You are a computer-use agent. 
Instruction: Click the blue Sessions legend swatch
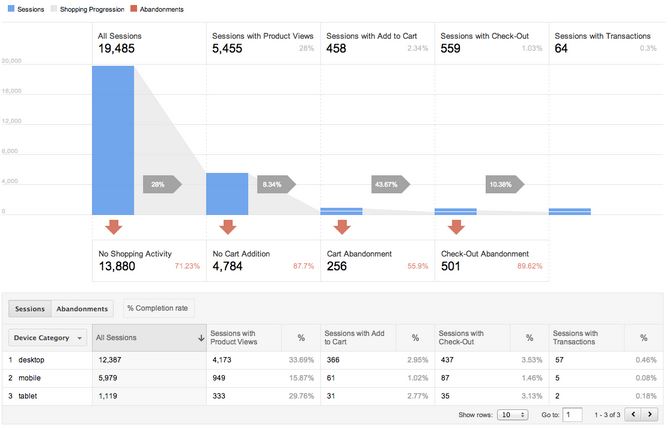click(9, 8)
